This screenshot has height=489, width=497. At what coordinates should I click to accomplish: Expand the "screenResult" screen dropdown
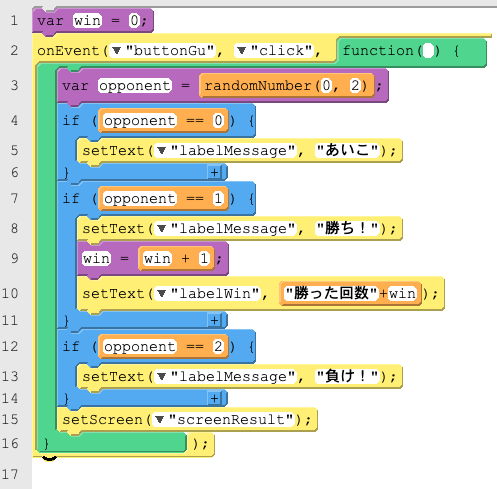click(159, 419)
